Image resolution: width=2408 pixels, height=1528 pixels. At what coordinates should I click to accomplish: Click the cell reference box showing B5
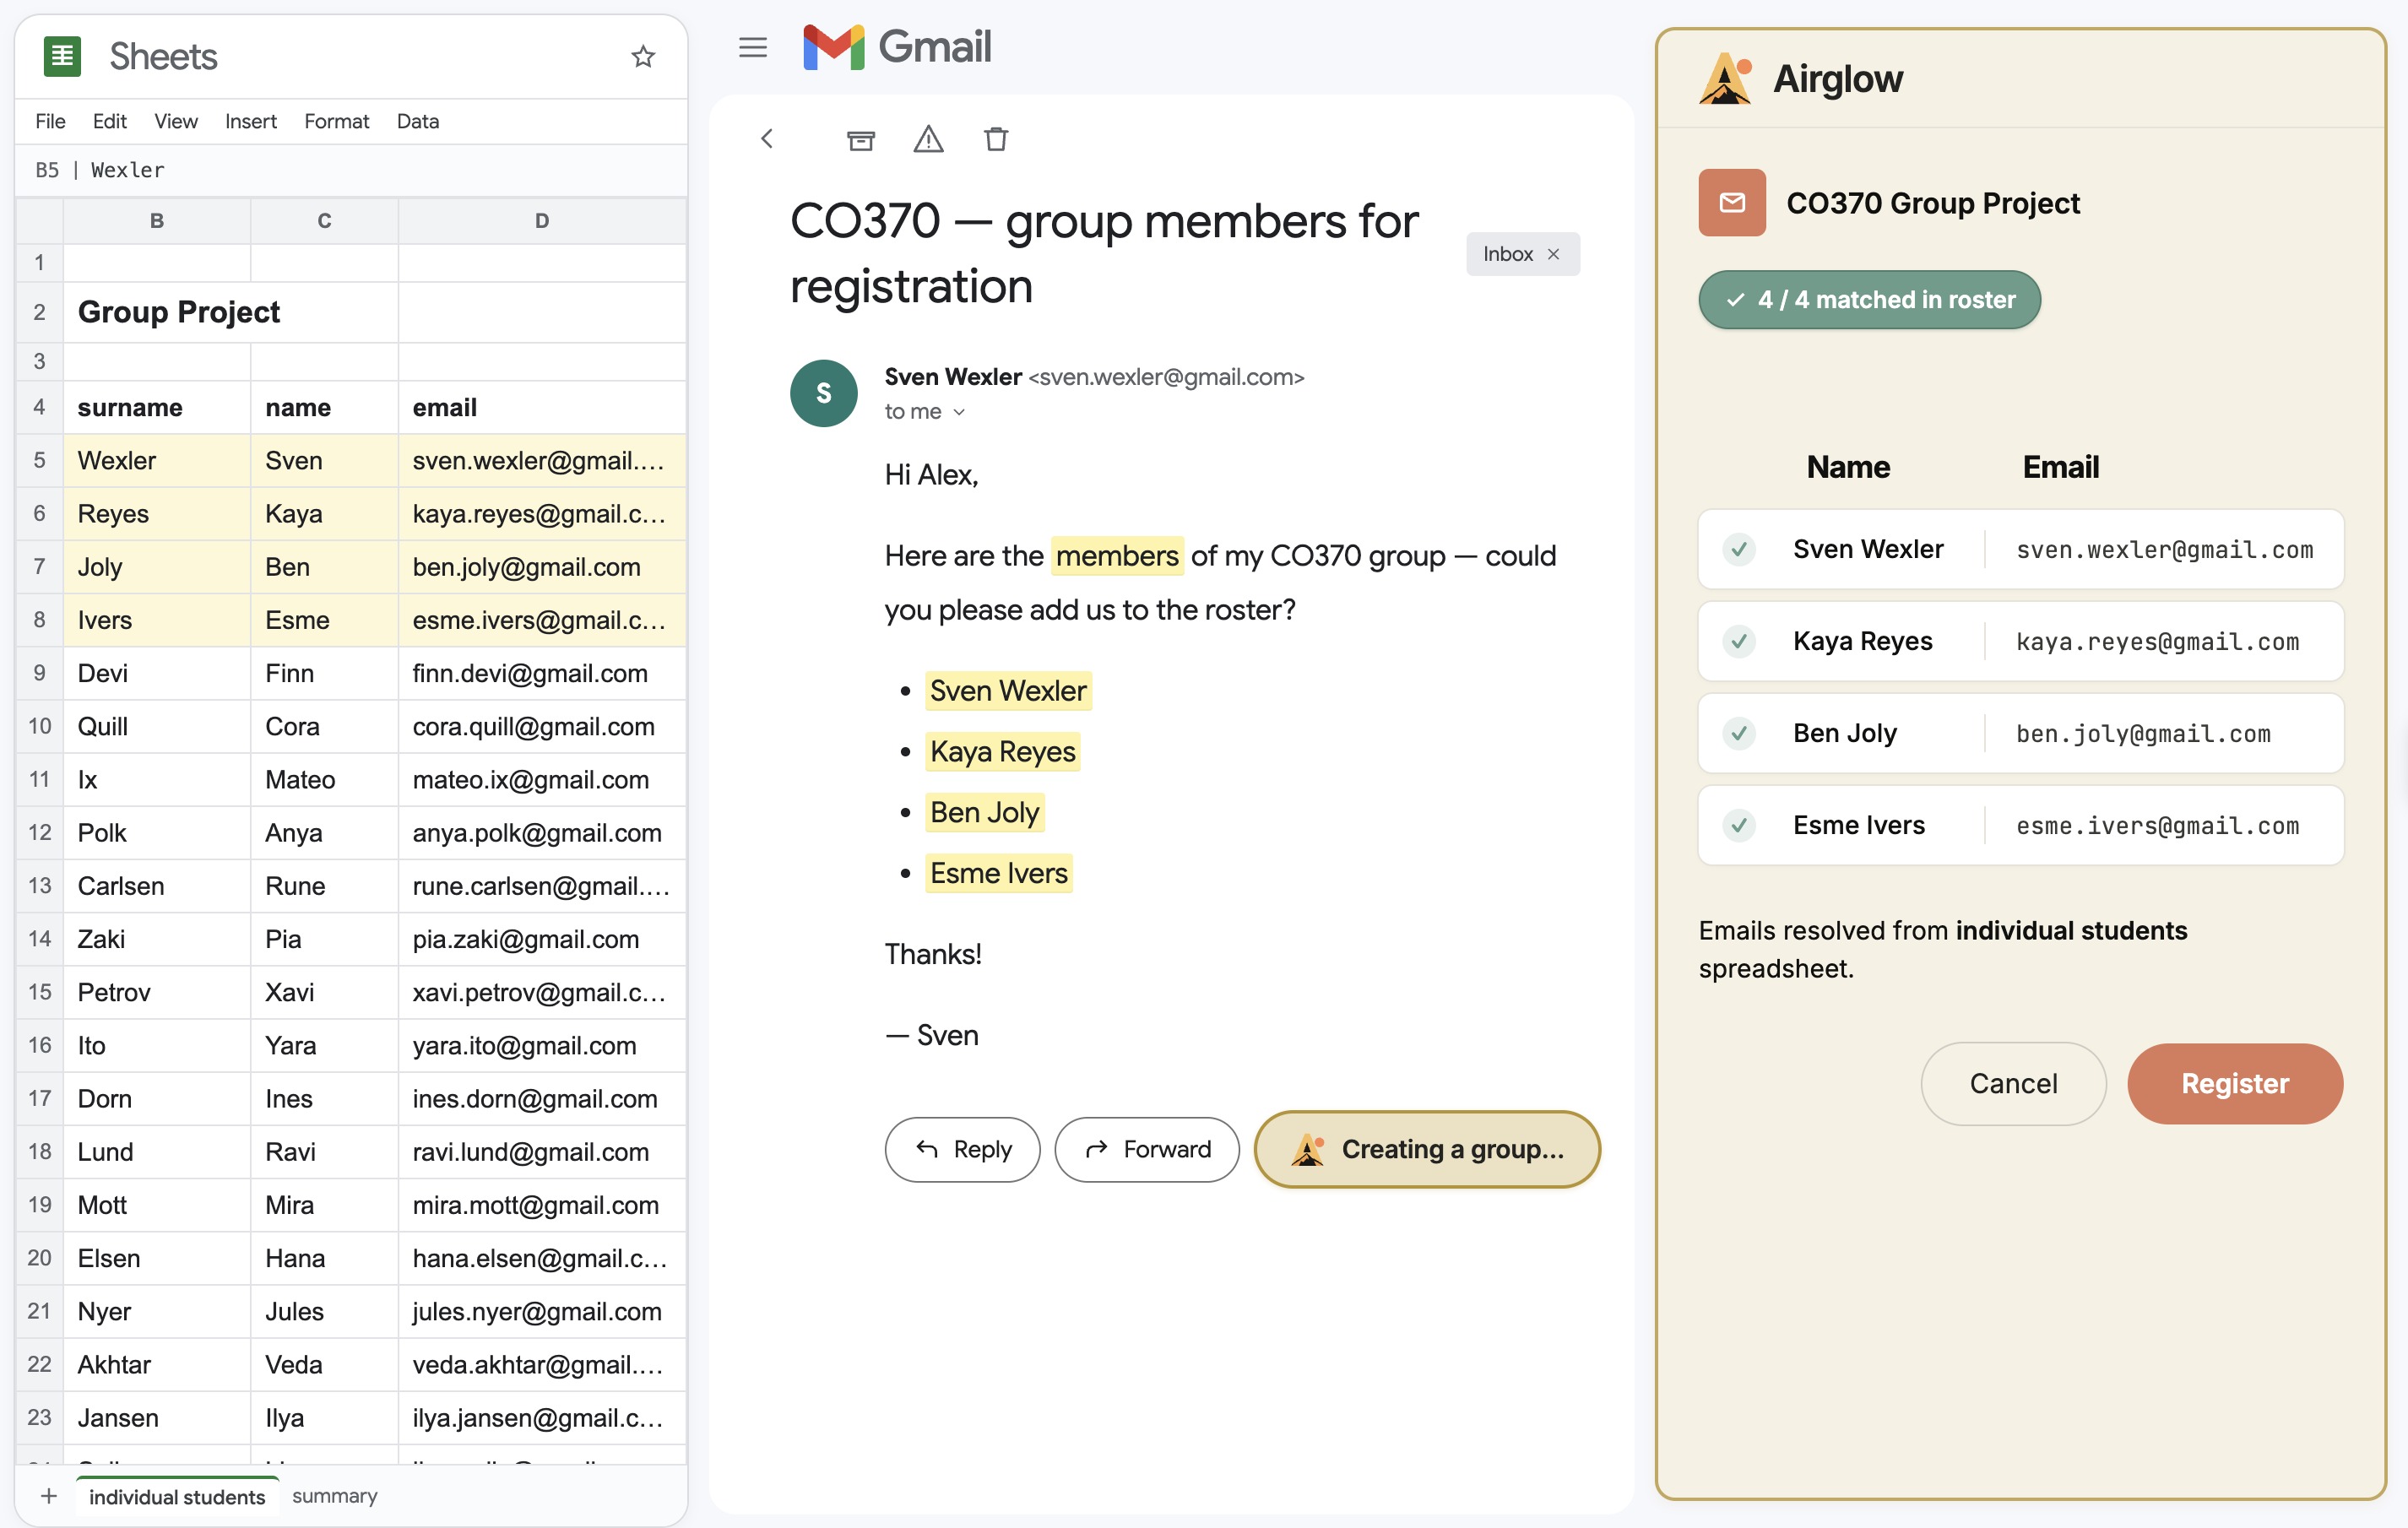tap(46, 170)
